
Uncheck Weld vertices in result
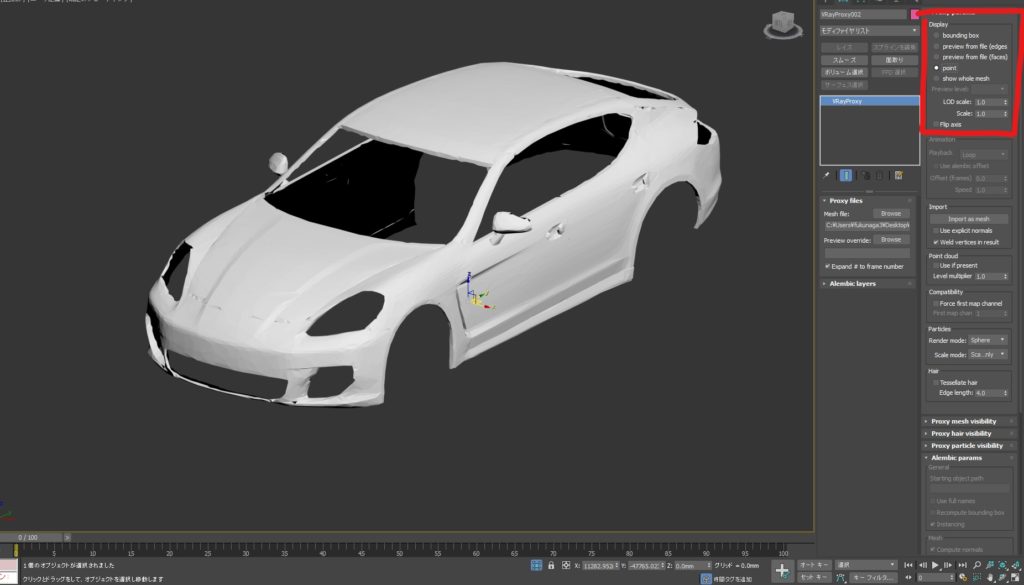pyautogui.click(x=935, y=242)
